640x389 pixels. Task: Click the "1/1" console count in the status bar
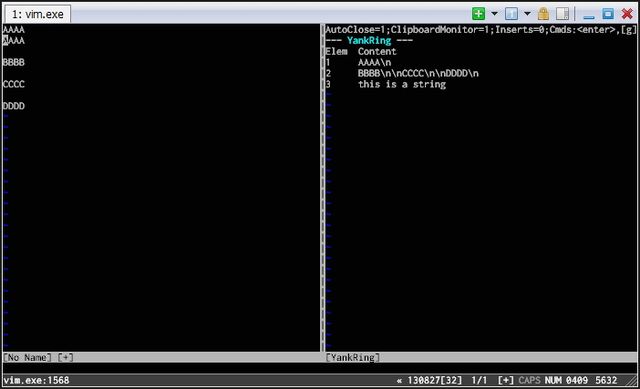(479, 380)
